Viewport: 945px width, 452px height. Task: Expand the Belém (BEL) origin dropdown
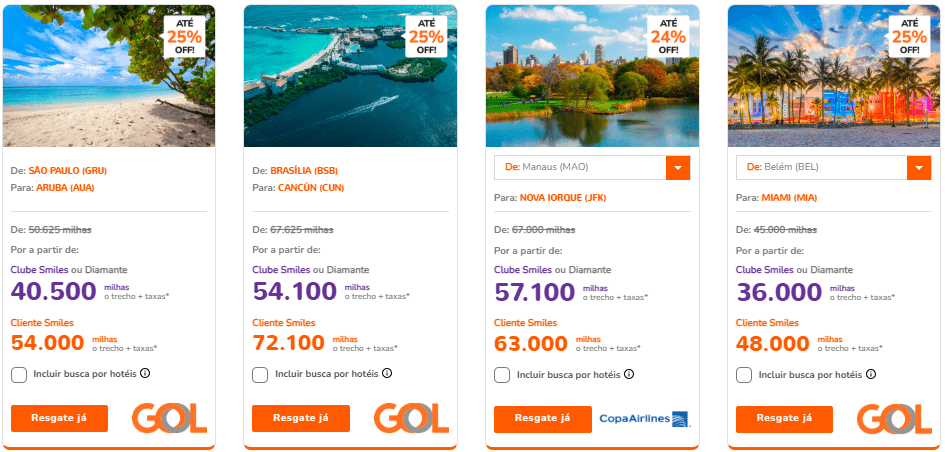(x=920, y=167)
